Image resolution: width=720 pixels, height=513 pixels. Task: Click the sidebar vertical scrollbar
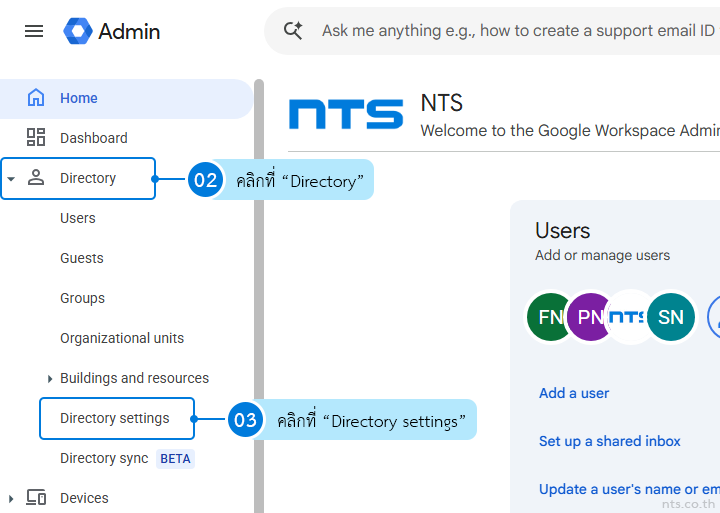point(259,296)
